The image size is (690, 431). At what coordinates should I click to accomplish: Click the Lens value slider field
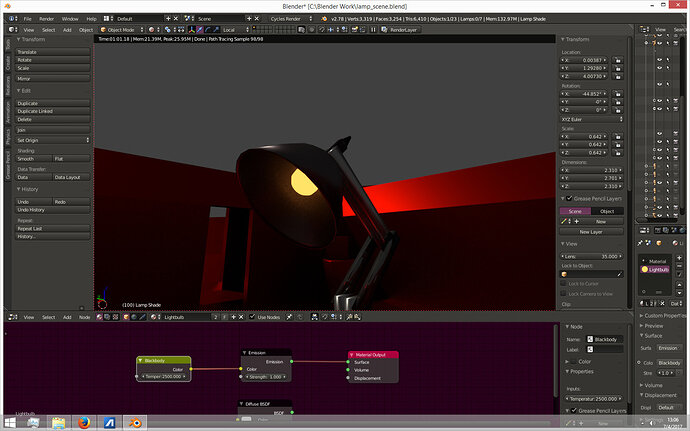592,256
